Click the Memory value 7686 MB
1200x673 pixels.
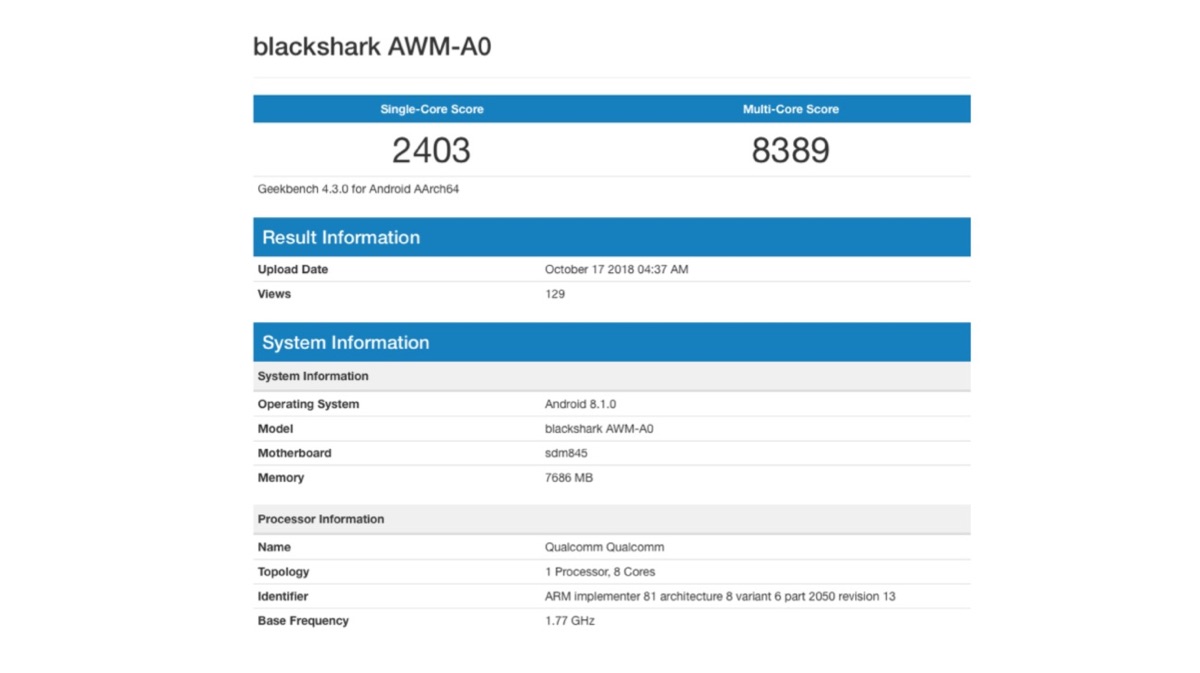[568, 478]
